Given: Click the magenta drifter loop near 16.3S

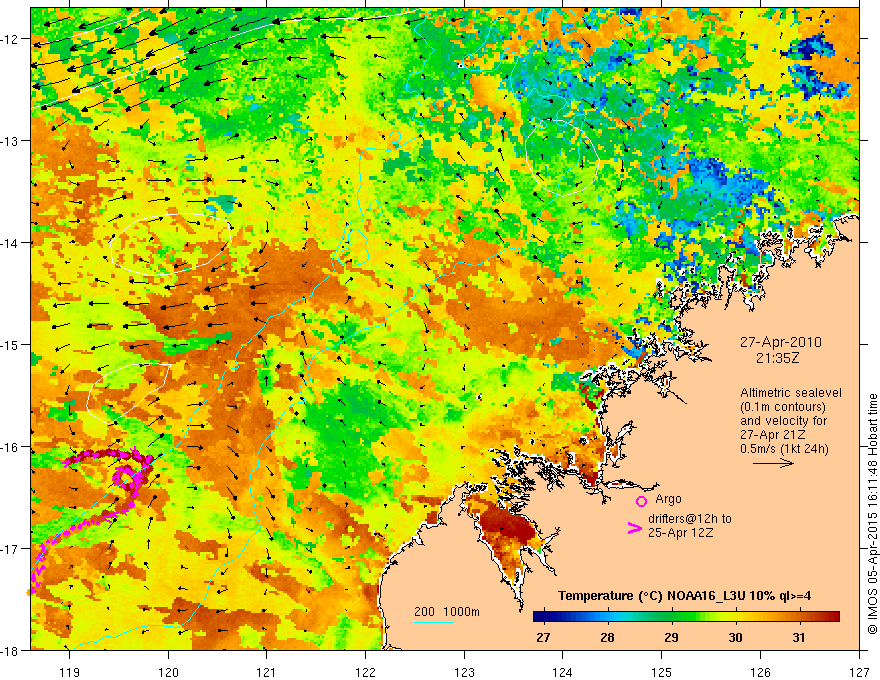Looking at the screenshot, I should point(128,478).
